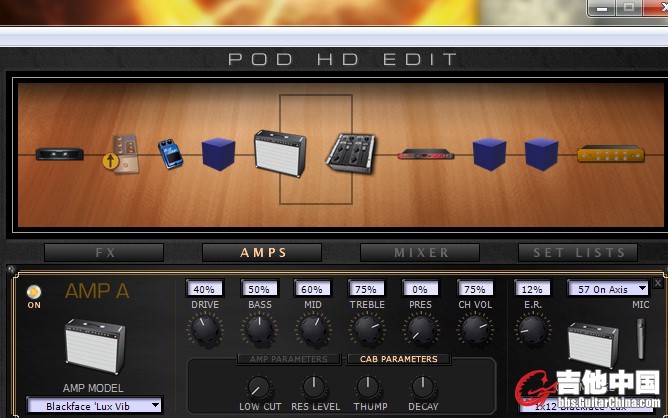Switch to the AMPS tab
The width and height of the screenshot is (668, 418).
pyautogui.click(x=262, y=253)
